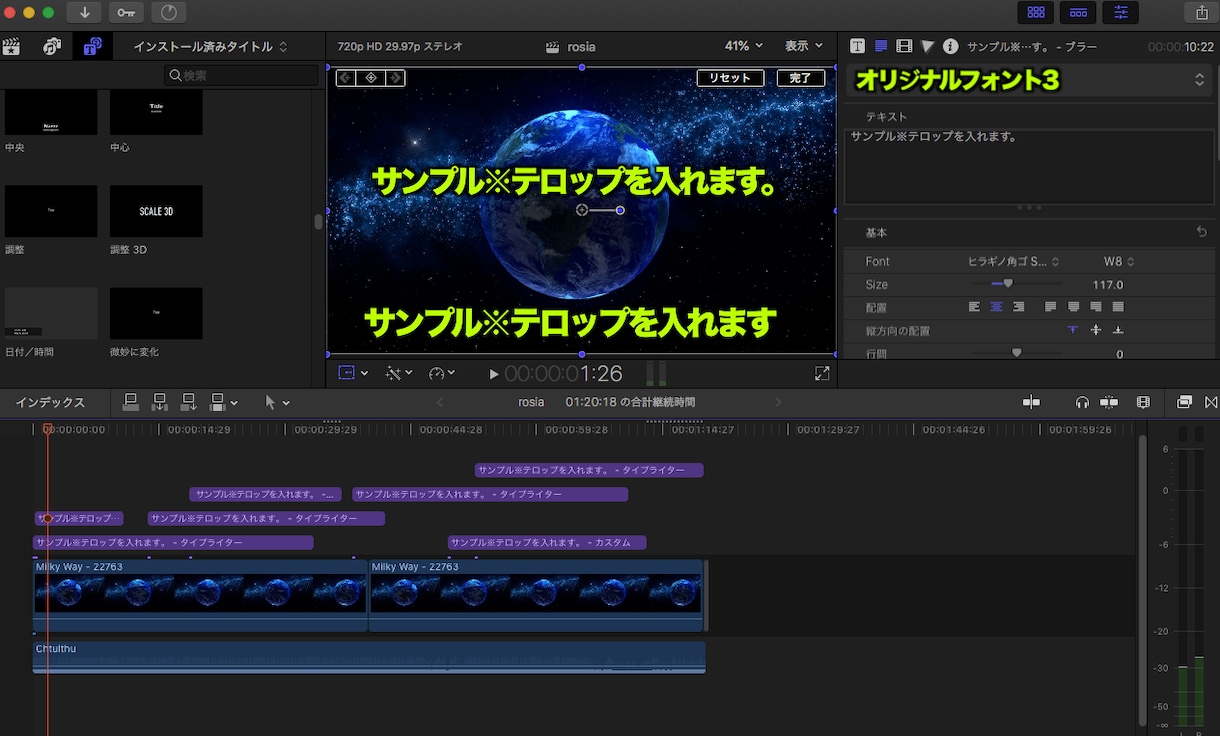Image resolution: width=1220 pixels, height=736 pixels.
Task: Toggle the timeline panel visibility button
Action: (x=1078, y=13)
